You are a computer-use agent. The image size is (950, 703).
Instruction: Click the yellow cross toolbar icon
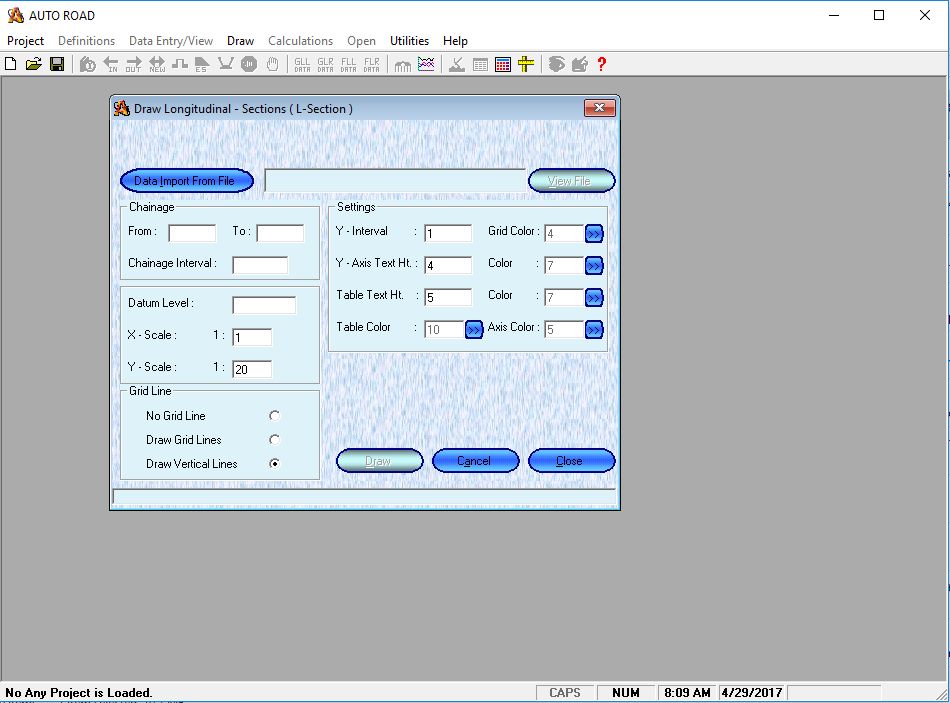[x=526, y=64]
